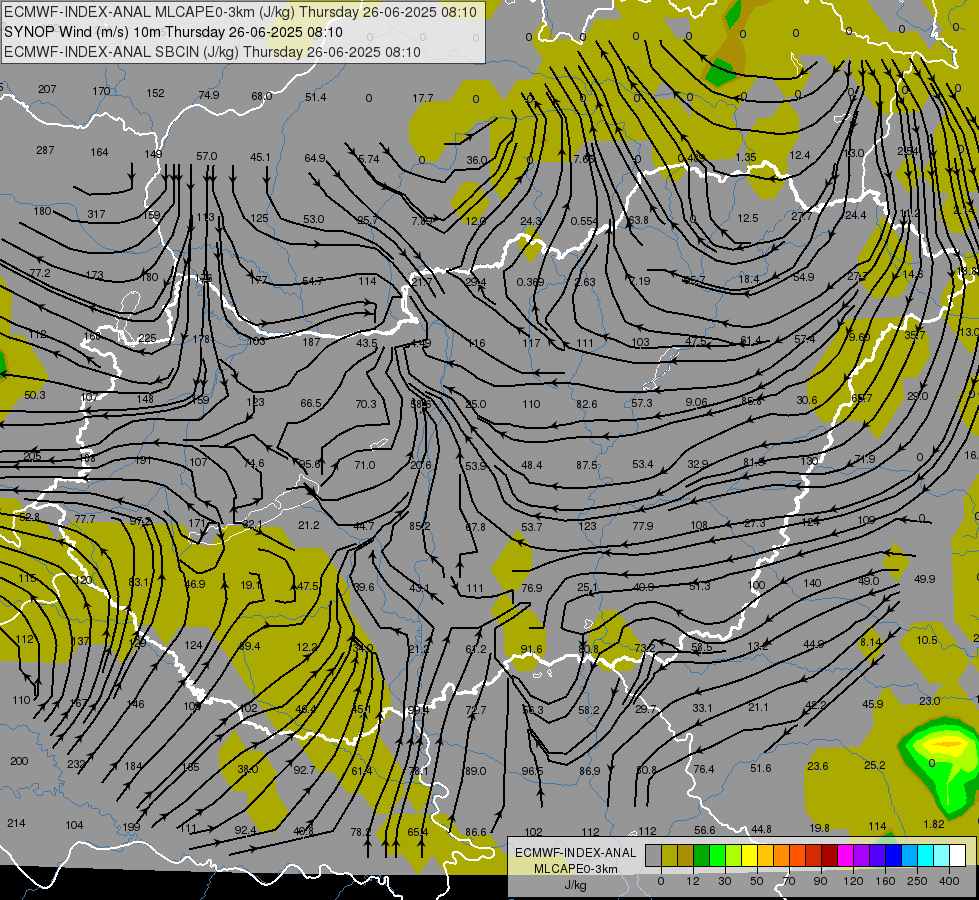This screenshot has width=979, height=900.
Task: Click the gray legend color swatch
Action: [654, 856]
